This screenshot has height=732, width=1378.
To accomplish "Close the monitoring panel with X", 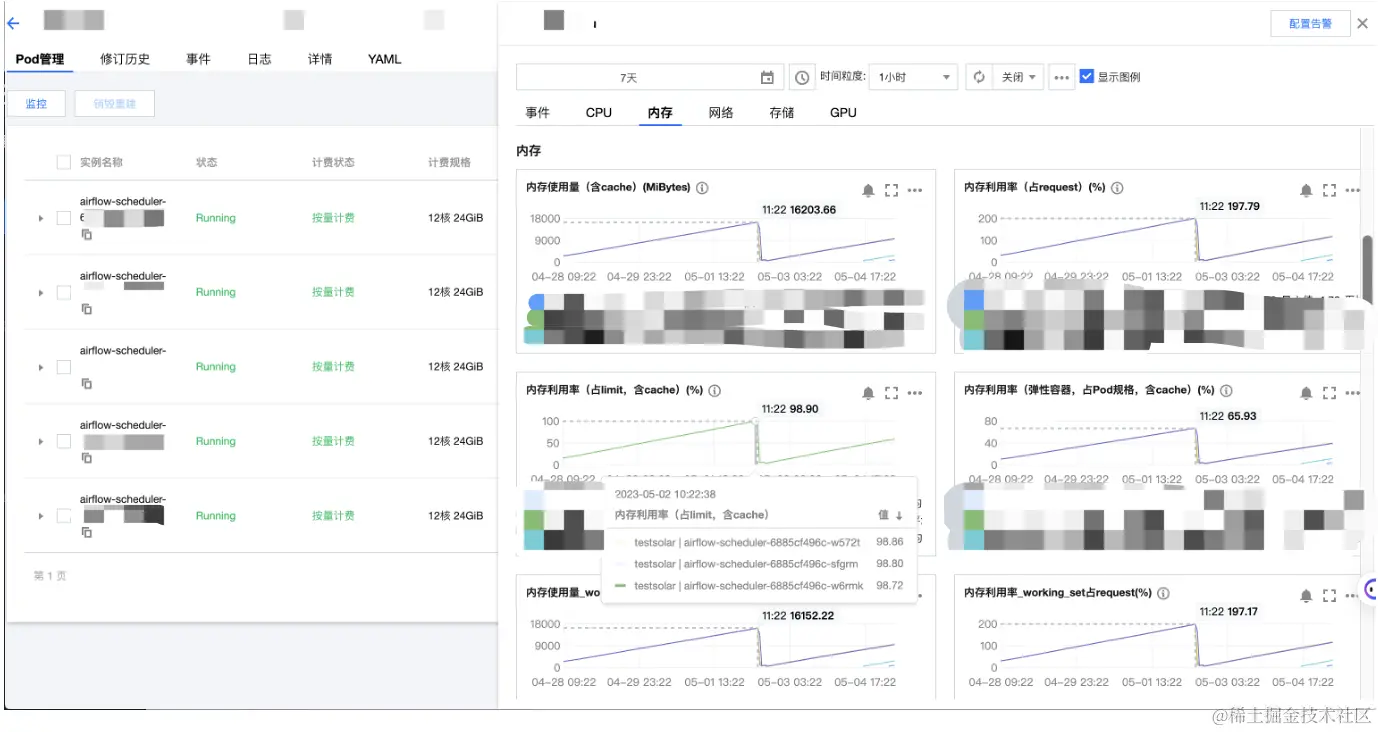I will pyautogui.click(x=1362, y=23).
